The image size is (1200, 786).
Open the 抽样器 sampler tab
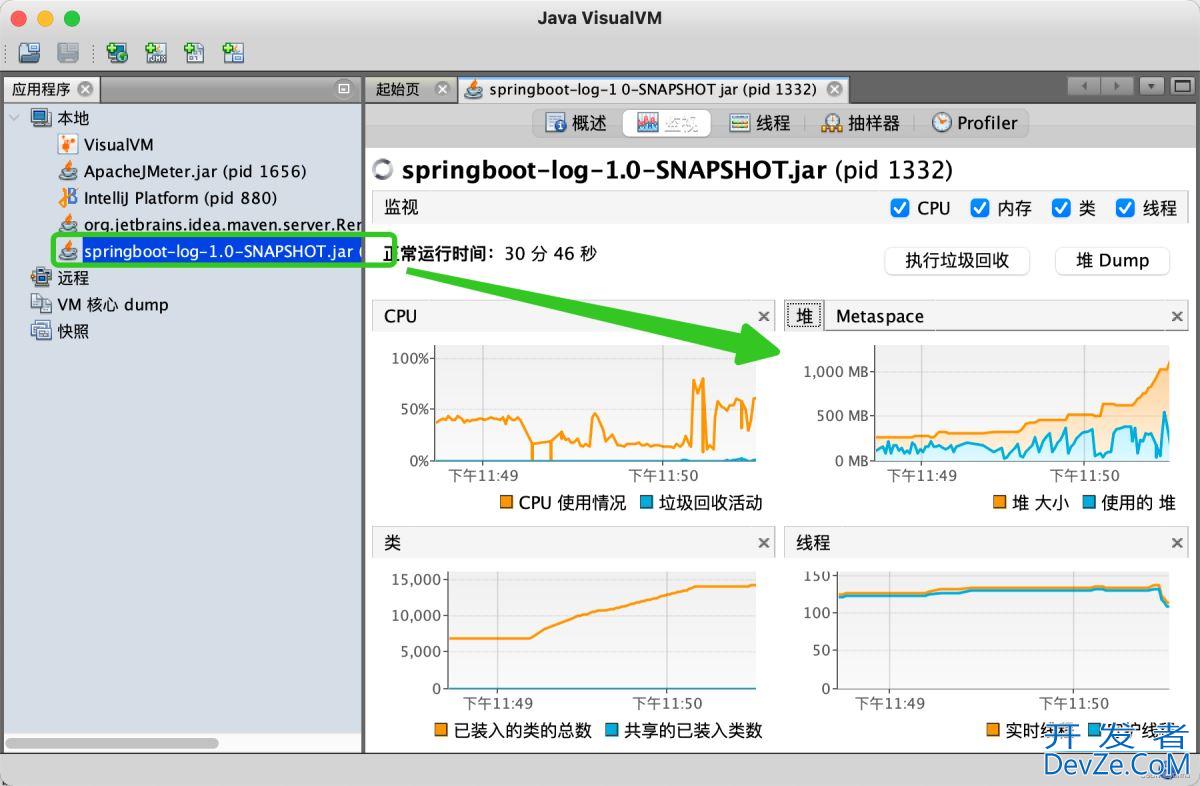coord(860,123)
